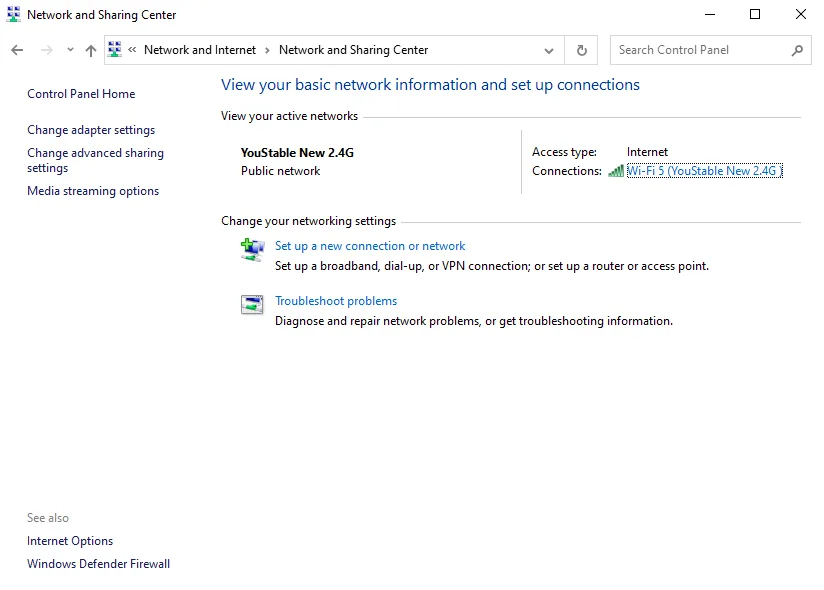Click the 'Connections:' label
This screenshot has width=824, height=590.
pyautogui.click(x=566, y=171)
